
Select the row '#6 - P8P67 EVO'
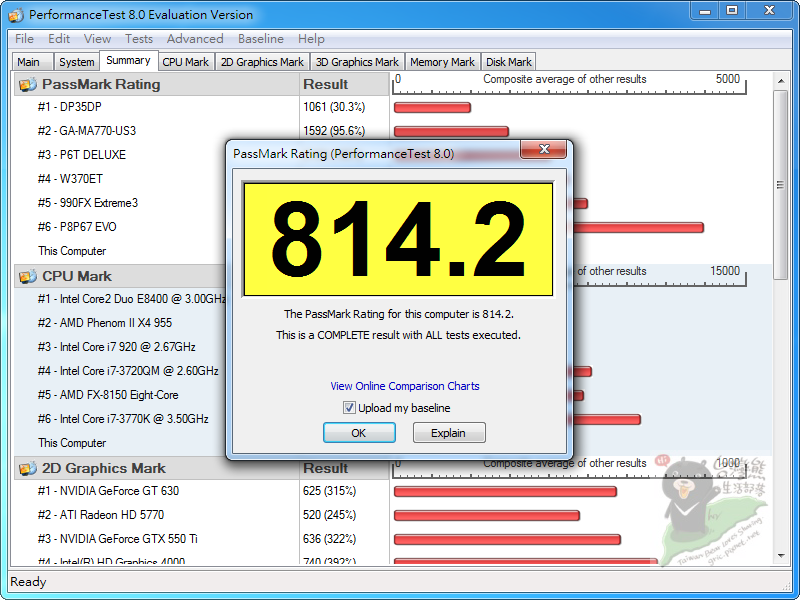pyautogui.click(x=77, y=227)
